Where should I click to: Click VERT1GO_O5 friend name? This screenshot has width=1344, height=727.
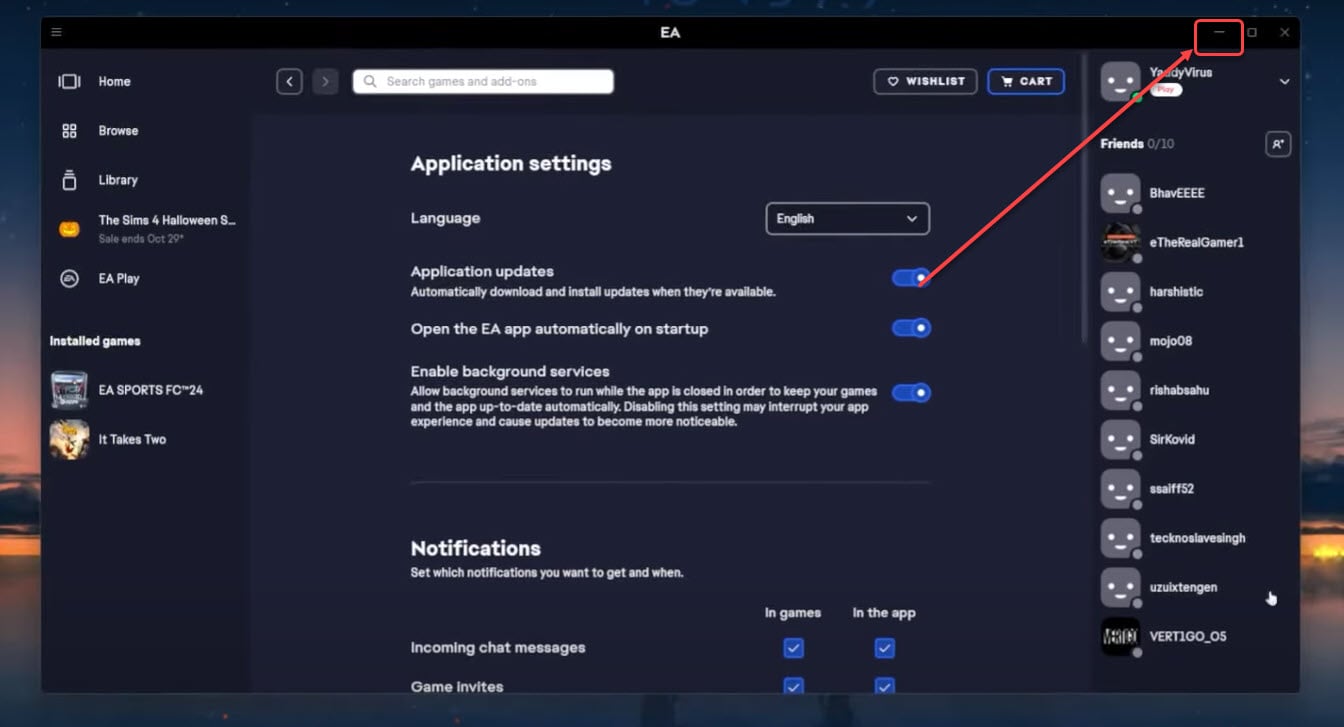click(1188, 637)
